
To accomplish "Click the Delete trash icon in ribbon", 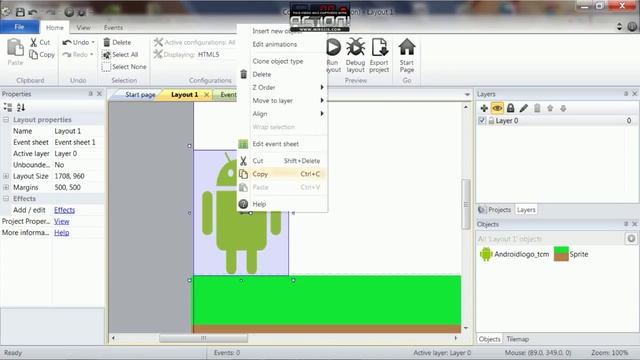I will click(107, 42).
